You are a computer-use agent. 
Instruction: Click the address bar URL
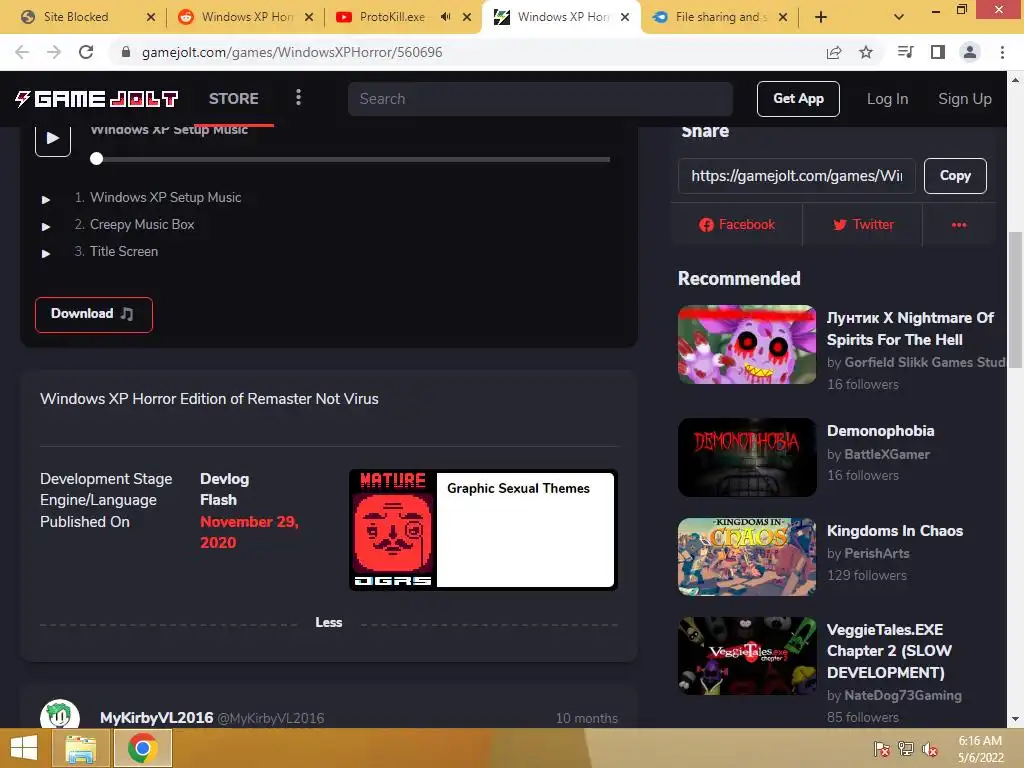[x=292, y=52]
